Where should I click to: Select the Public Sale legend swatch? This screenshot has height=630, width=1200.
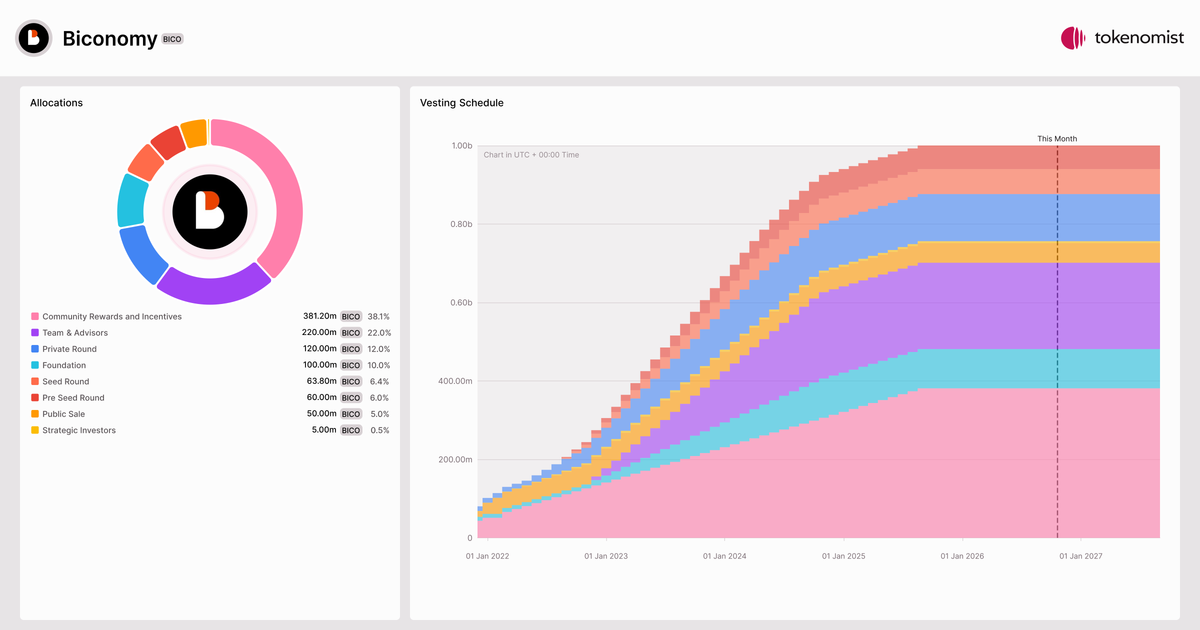click(35, 414)
